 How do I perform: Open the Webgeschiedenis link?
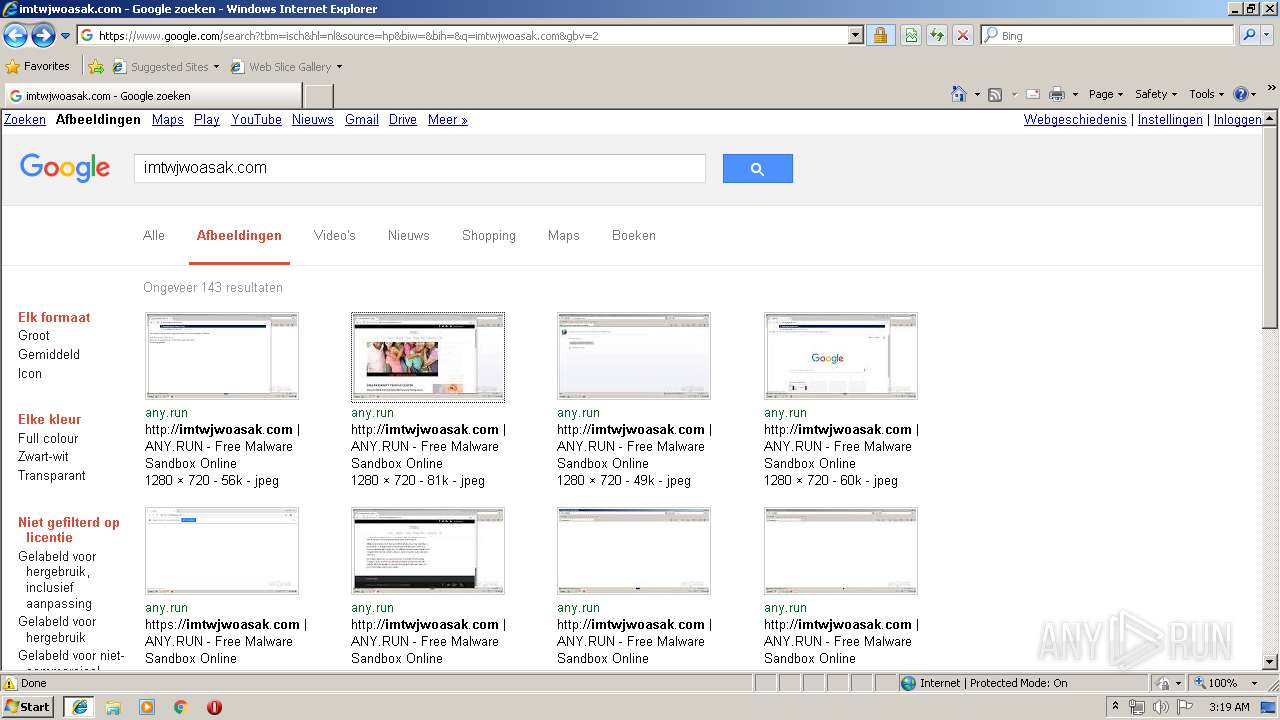[1075, 119]
